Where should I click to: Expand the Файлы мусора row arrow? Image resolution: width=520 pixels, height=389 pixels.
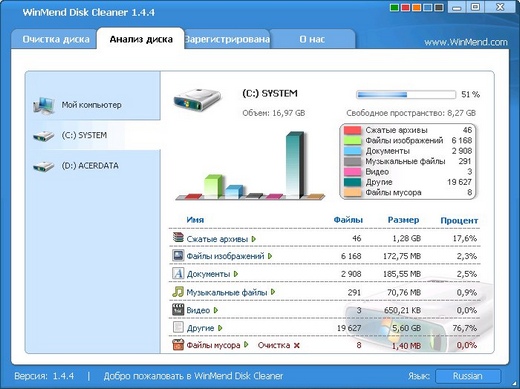click(246, 345)
